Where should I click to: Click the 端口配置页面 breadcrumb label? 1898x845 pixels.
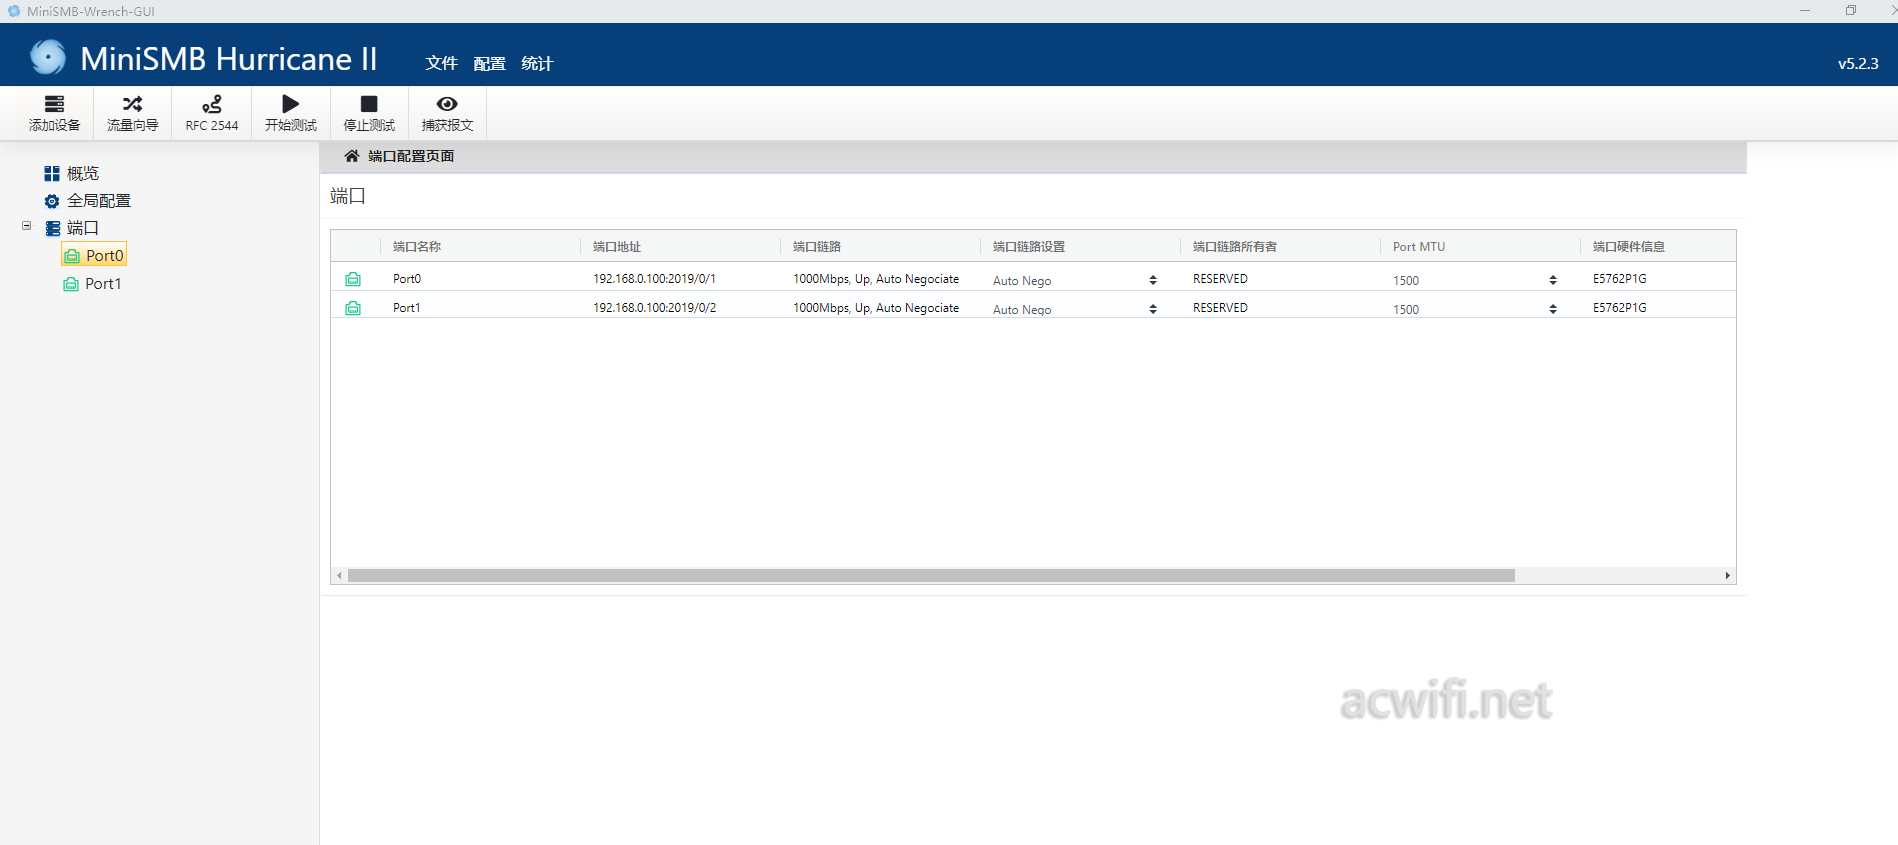(411, 156)
